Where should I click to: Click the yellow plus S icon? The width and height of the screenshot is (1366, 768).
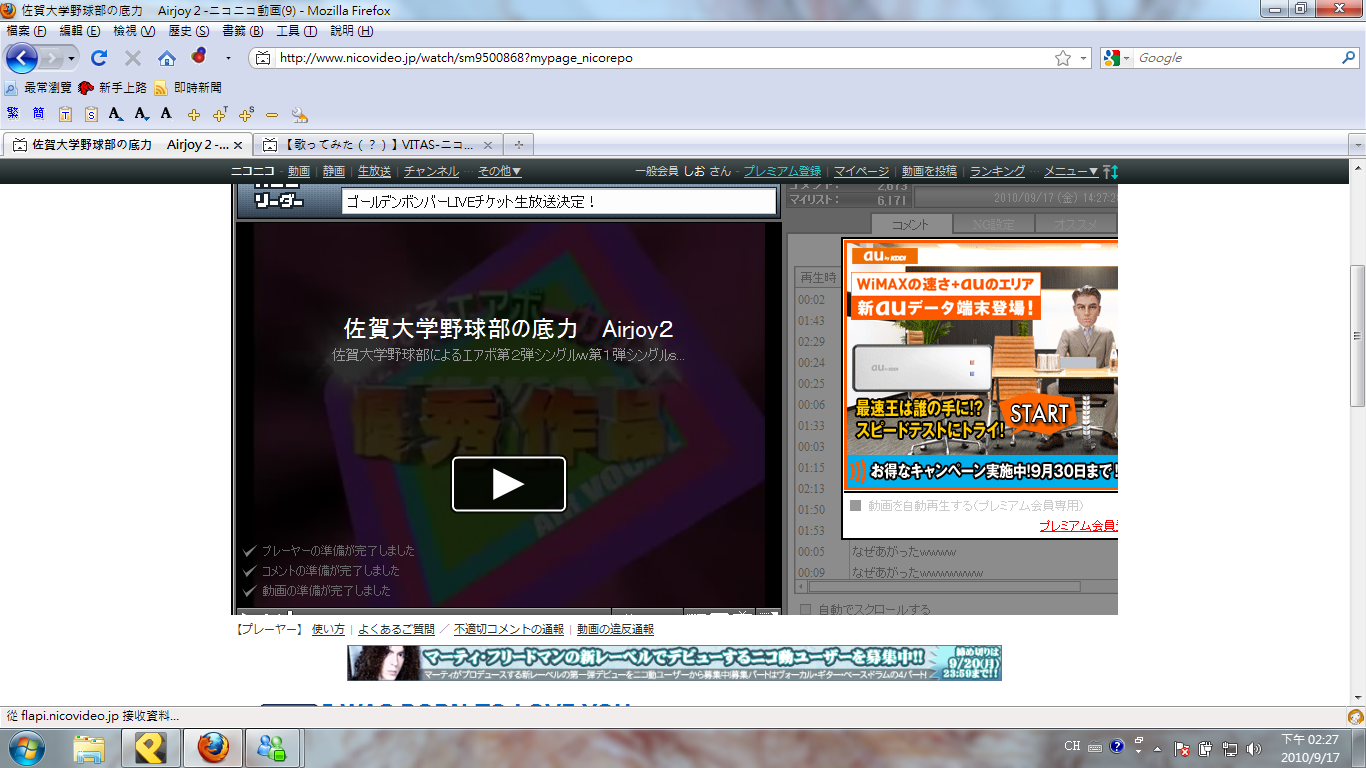point(246,114)
